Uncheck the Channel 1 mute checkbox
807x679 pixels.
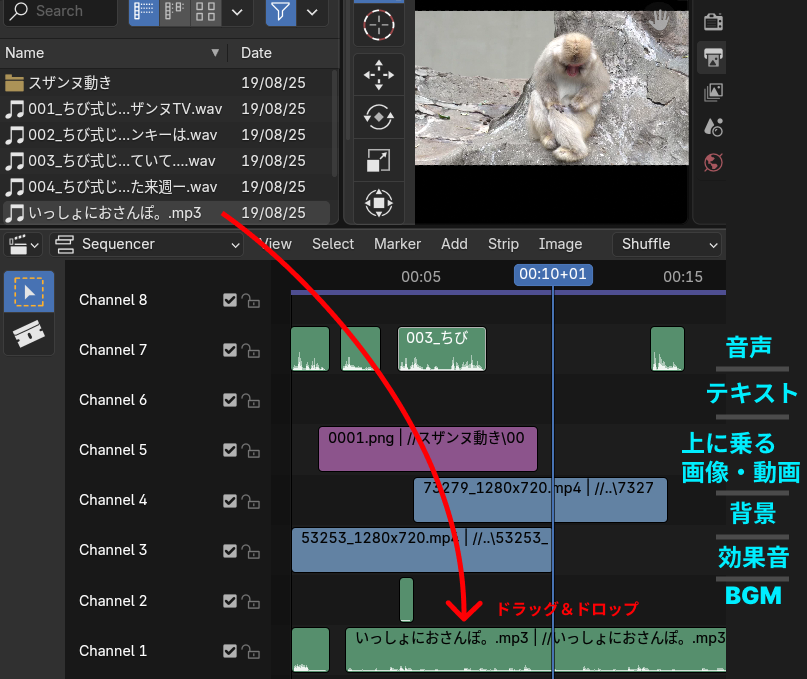[x=230, y=651]
